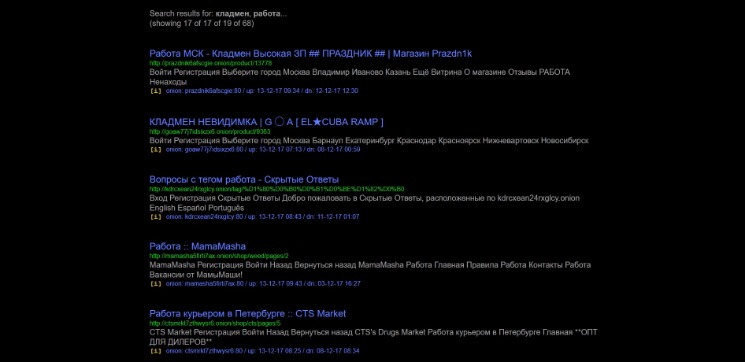
Task: Click the 'onion: mamasha...' status line
Action: [x=263, y=284]
